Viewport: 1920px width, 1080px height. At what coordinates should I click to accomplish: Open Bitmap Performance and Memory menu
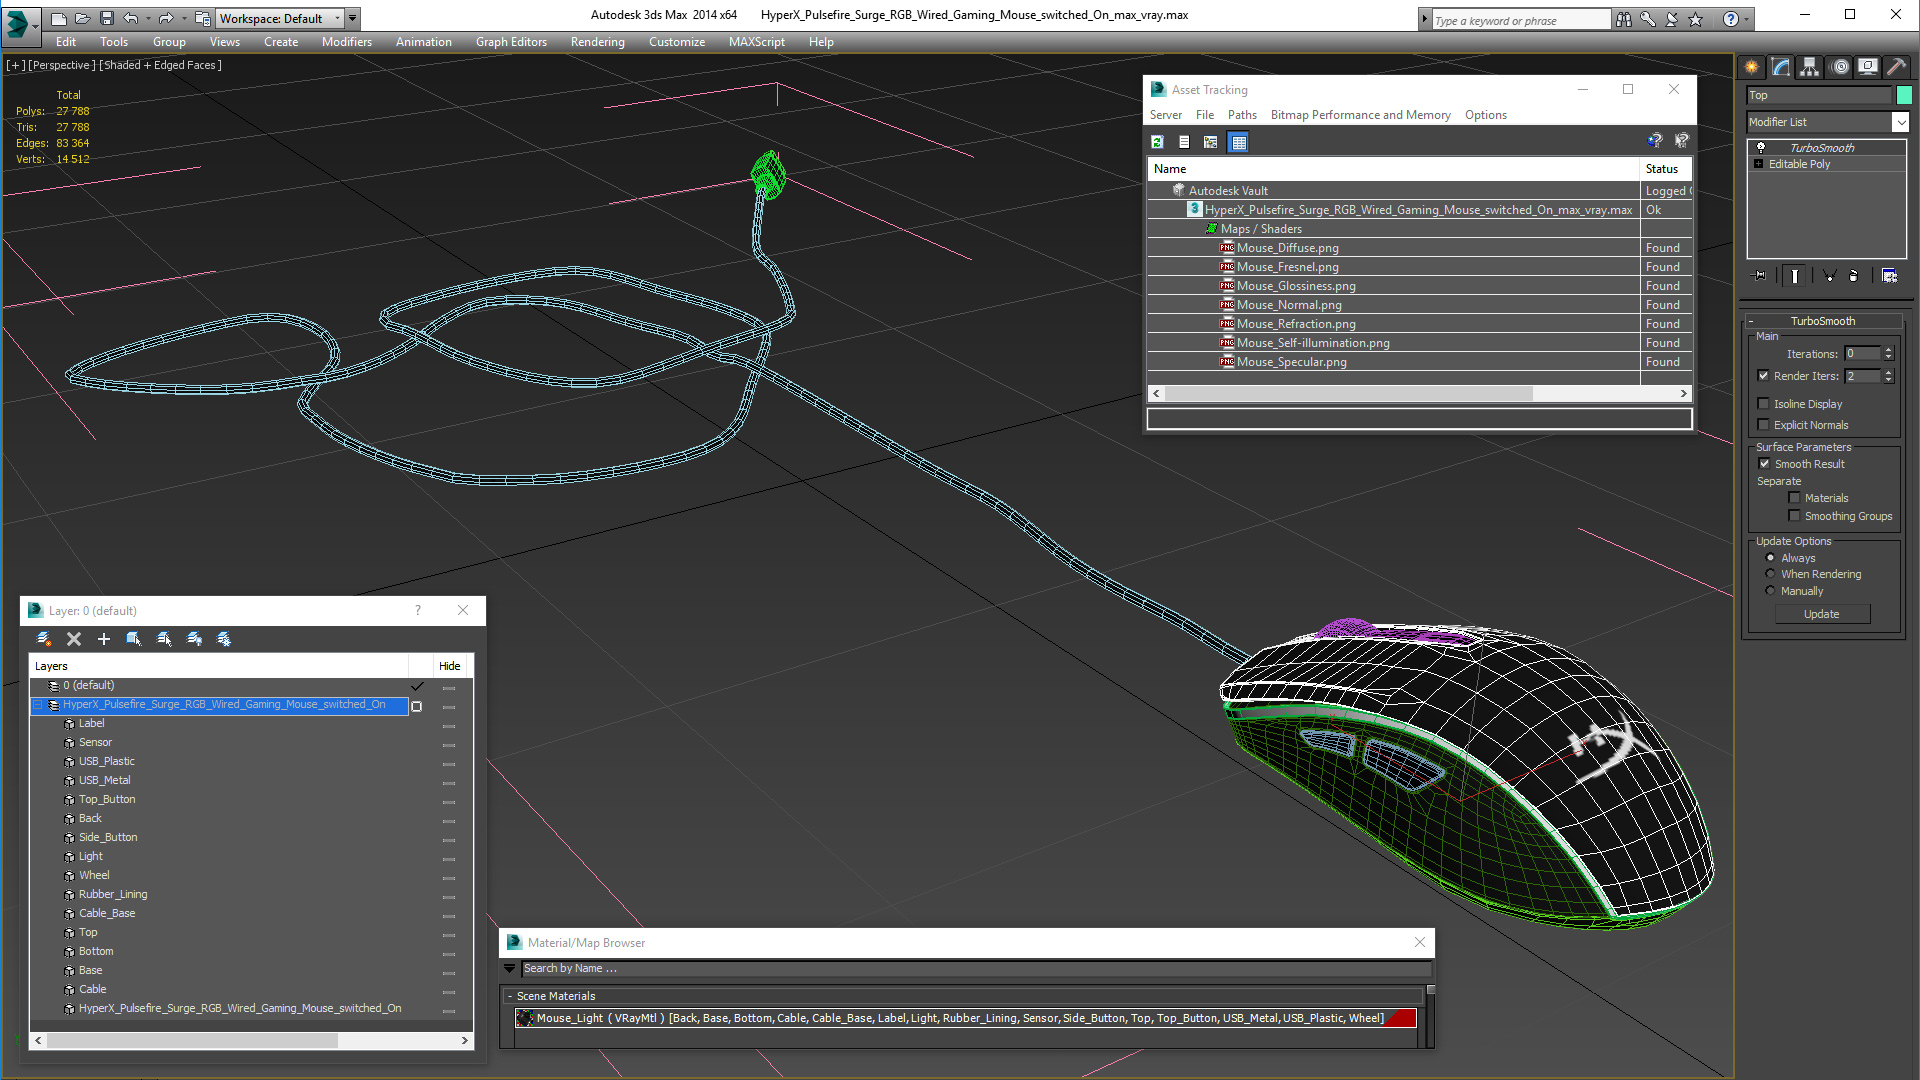coord(1360,115)
